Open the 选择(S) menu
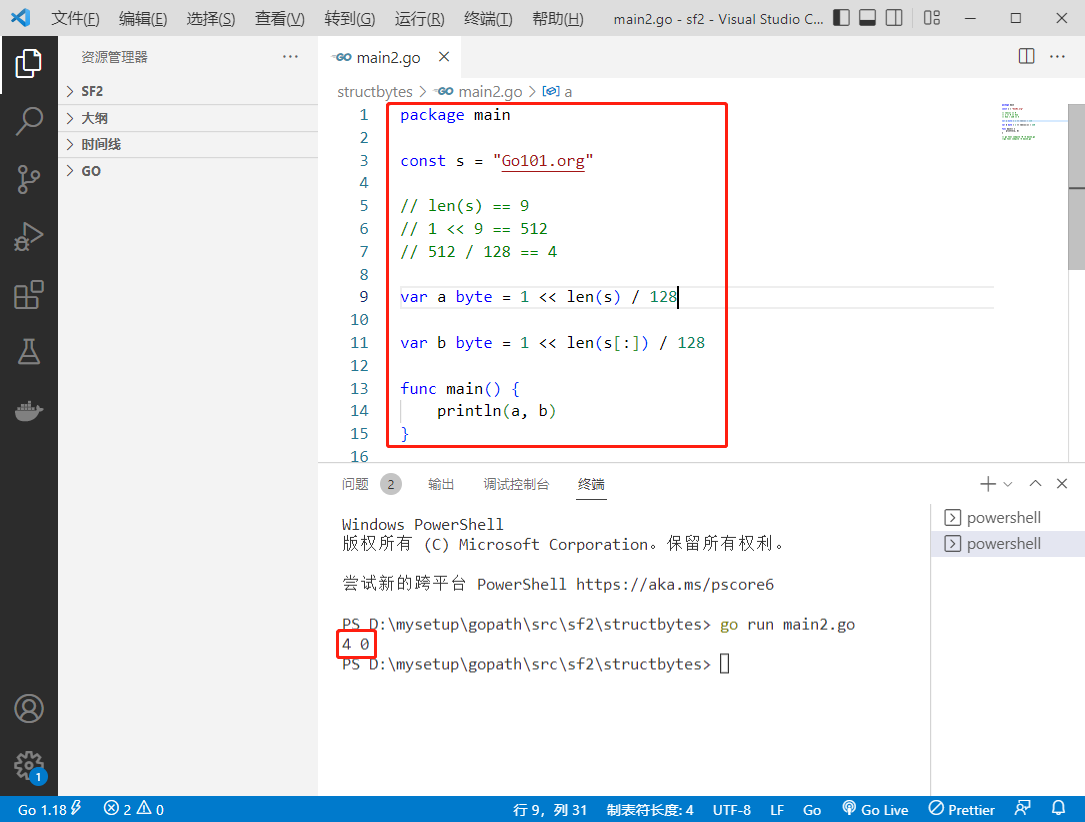The height and width of the screenshot is (822, 1085). tap(210, 19)
